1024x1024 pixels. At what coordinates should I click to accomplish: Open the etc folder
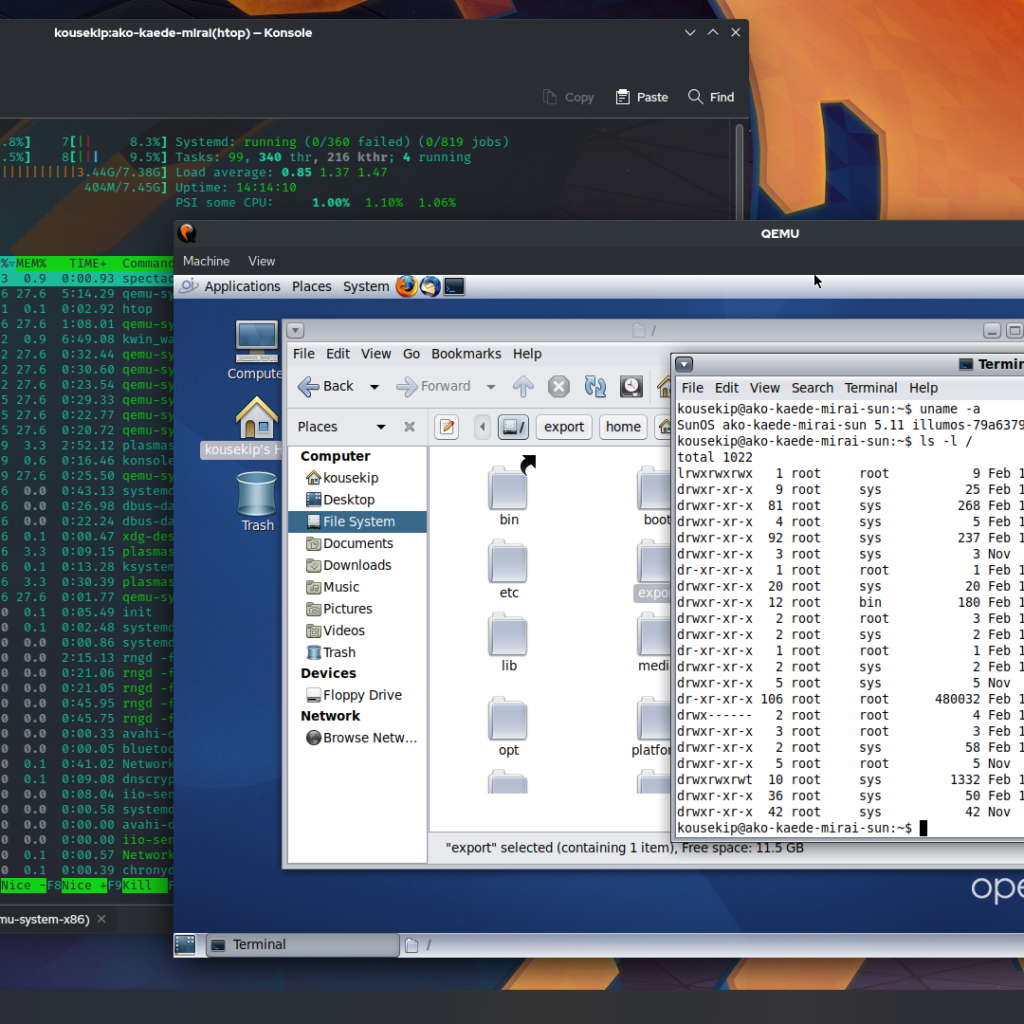tap(509, 568)
